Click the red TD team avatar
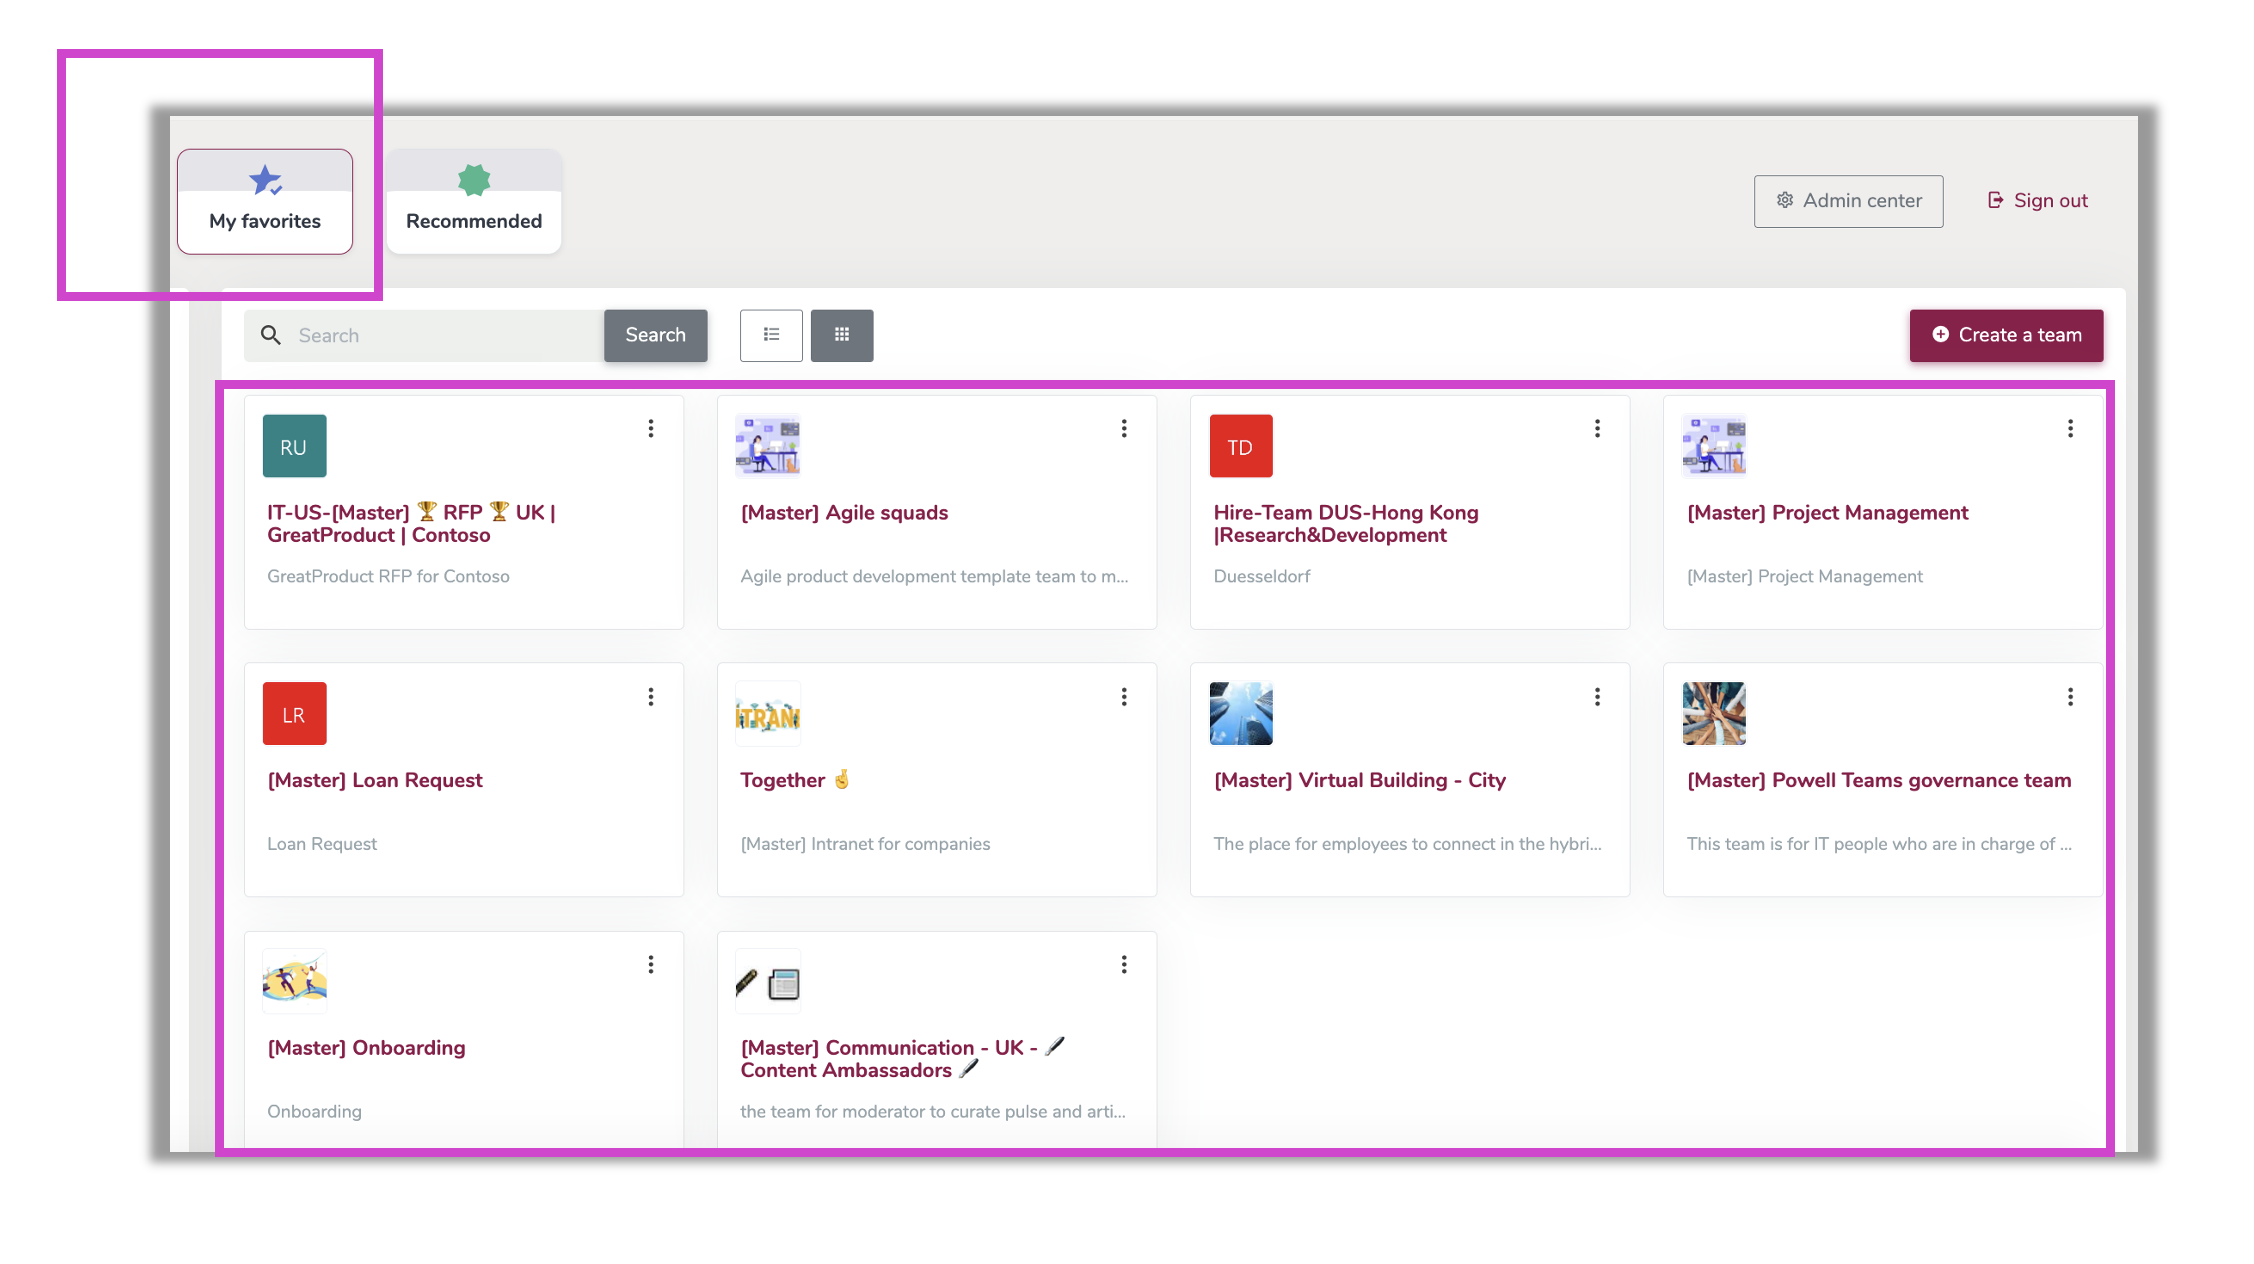Viewport: 2254px width, 1264px height. coord(1241,446)
